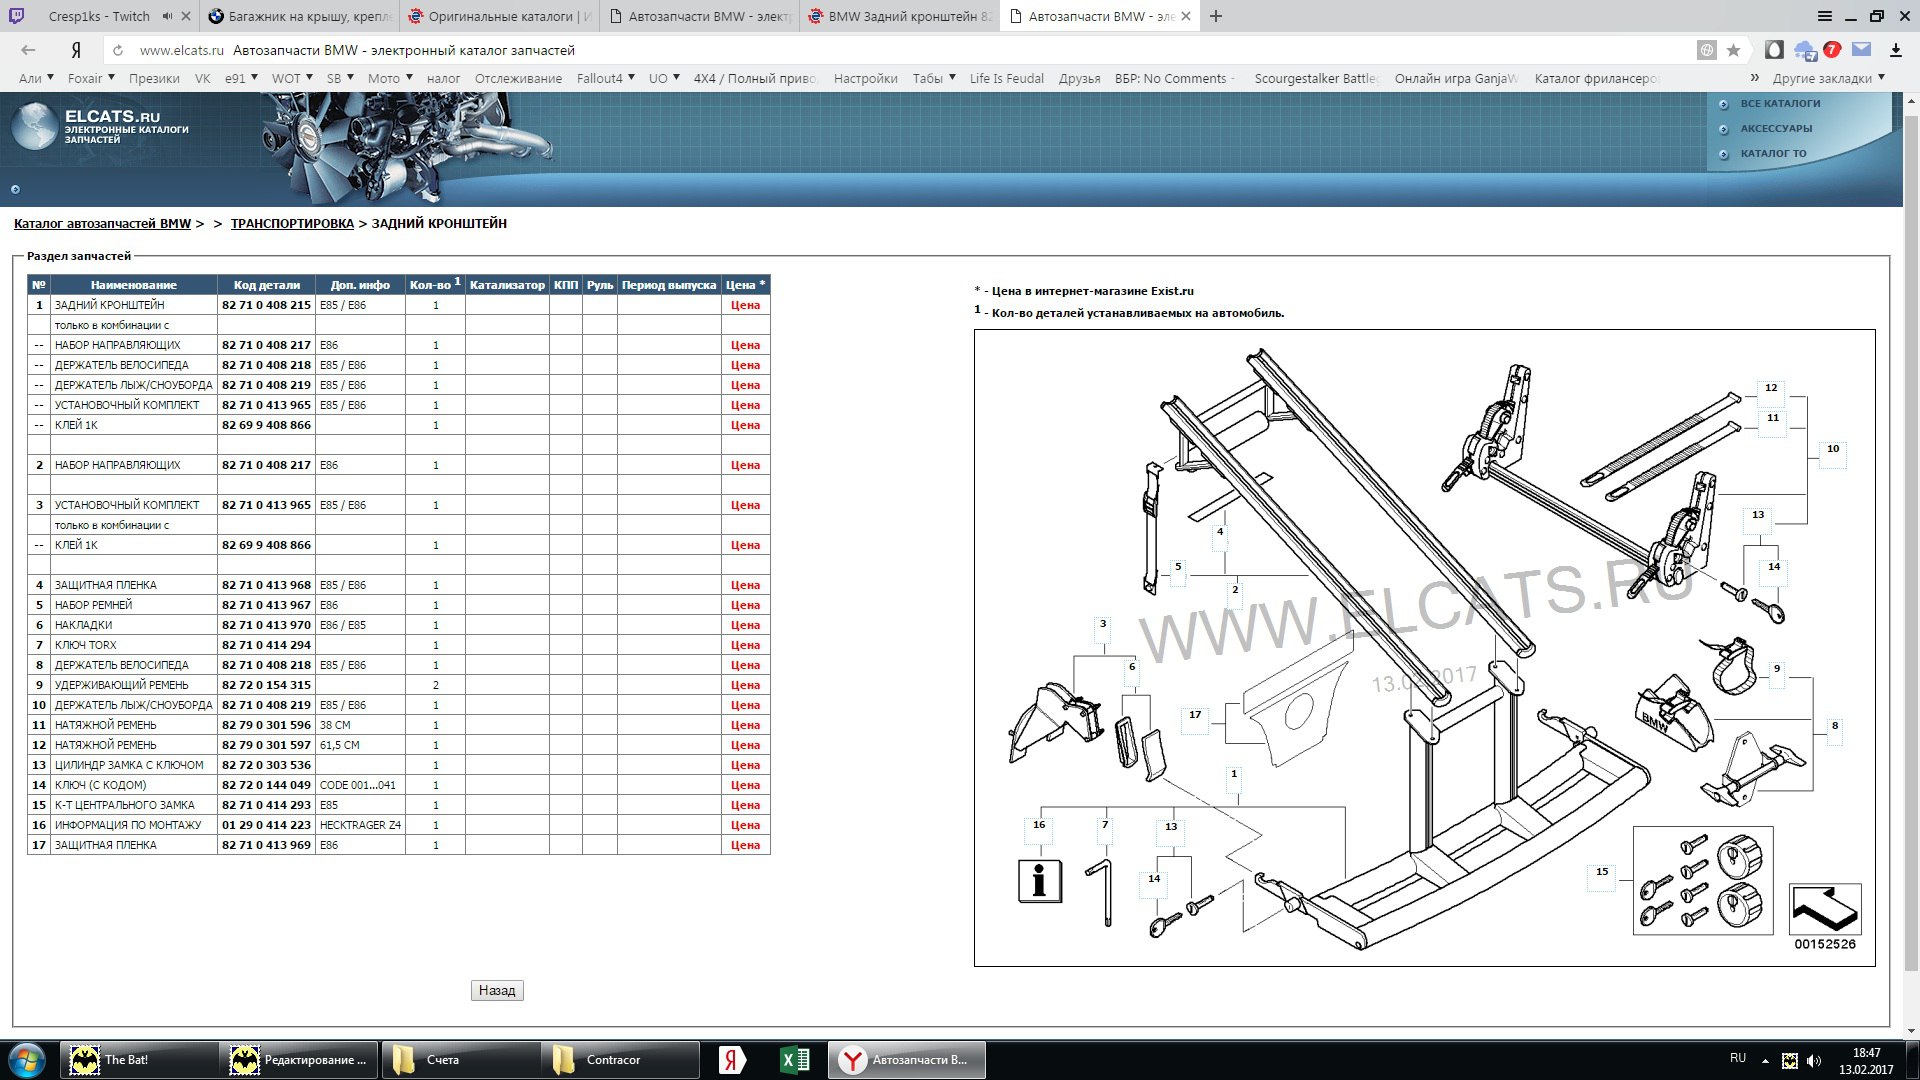Click ЦИЛИНДР ЗАМКА С КЛЮЧОМ row name
Image resolution: width=1920 pixels, height=1080 pixels.
(x=129, y=765)
